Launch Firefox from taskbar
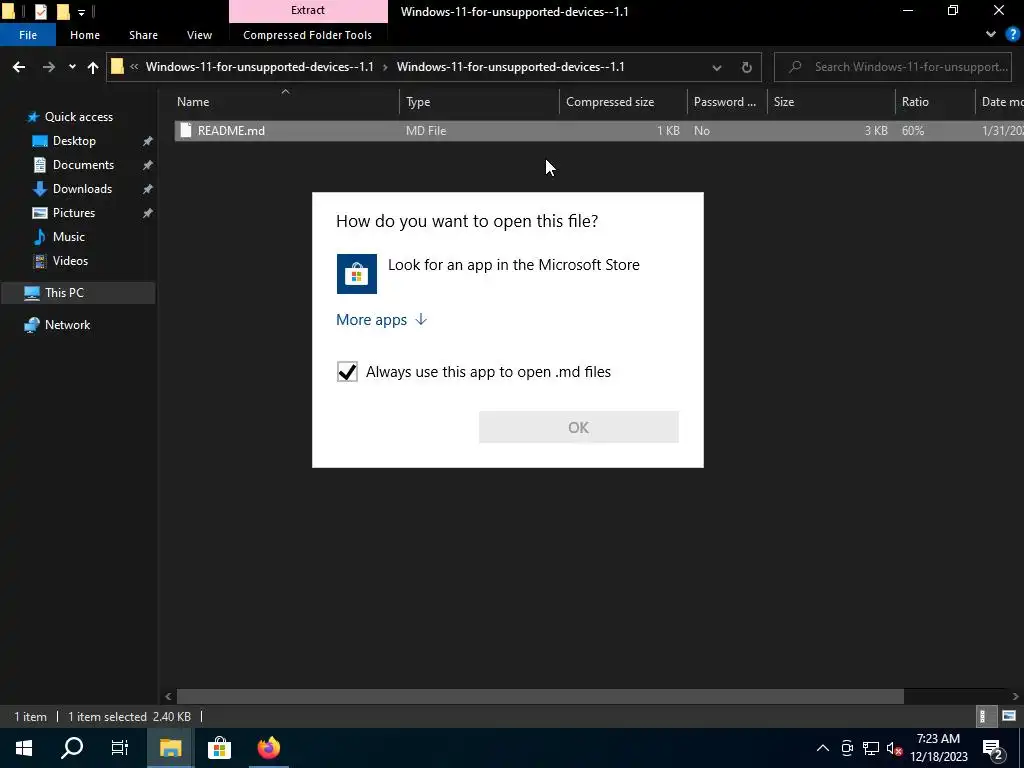This screenshot has height=768, width=1024. [x=268, y=748]
